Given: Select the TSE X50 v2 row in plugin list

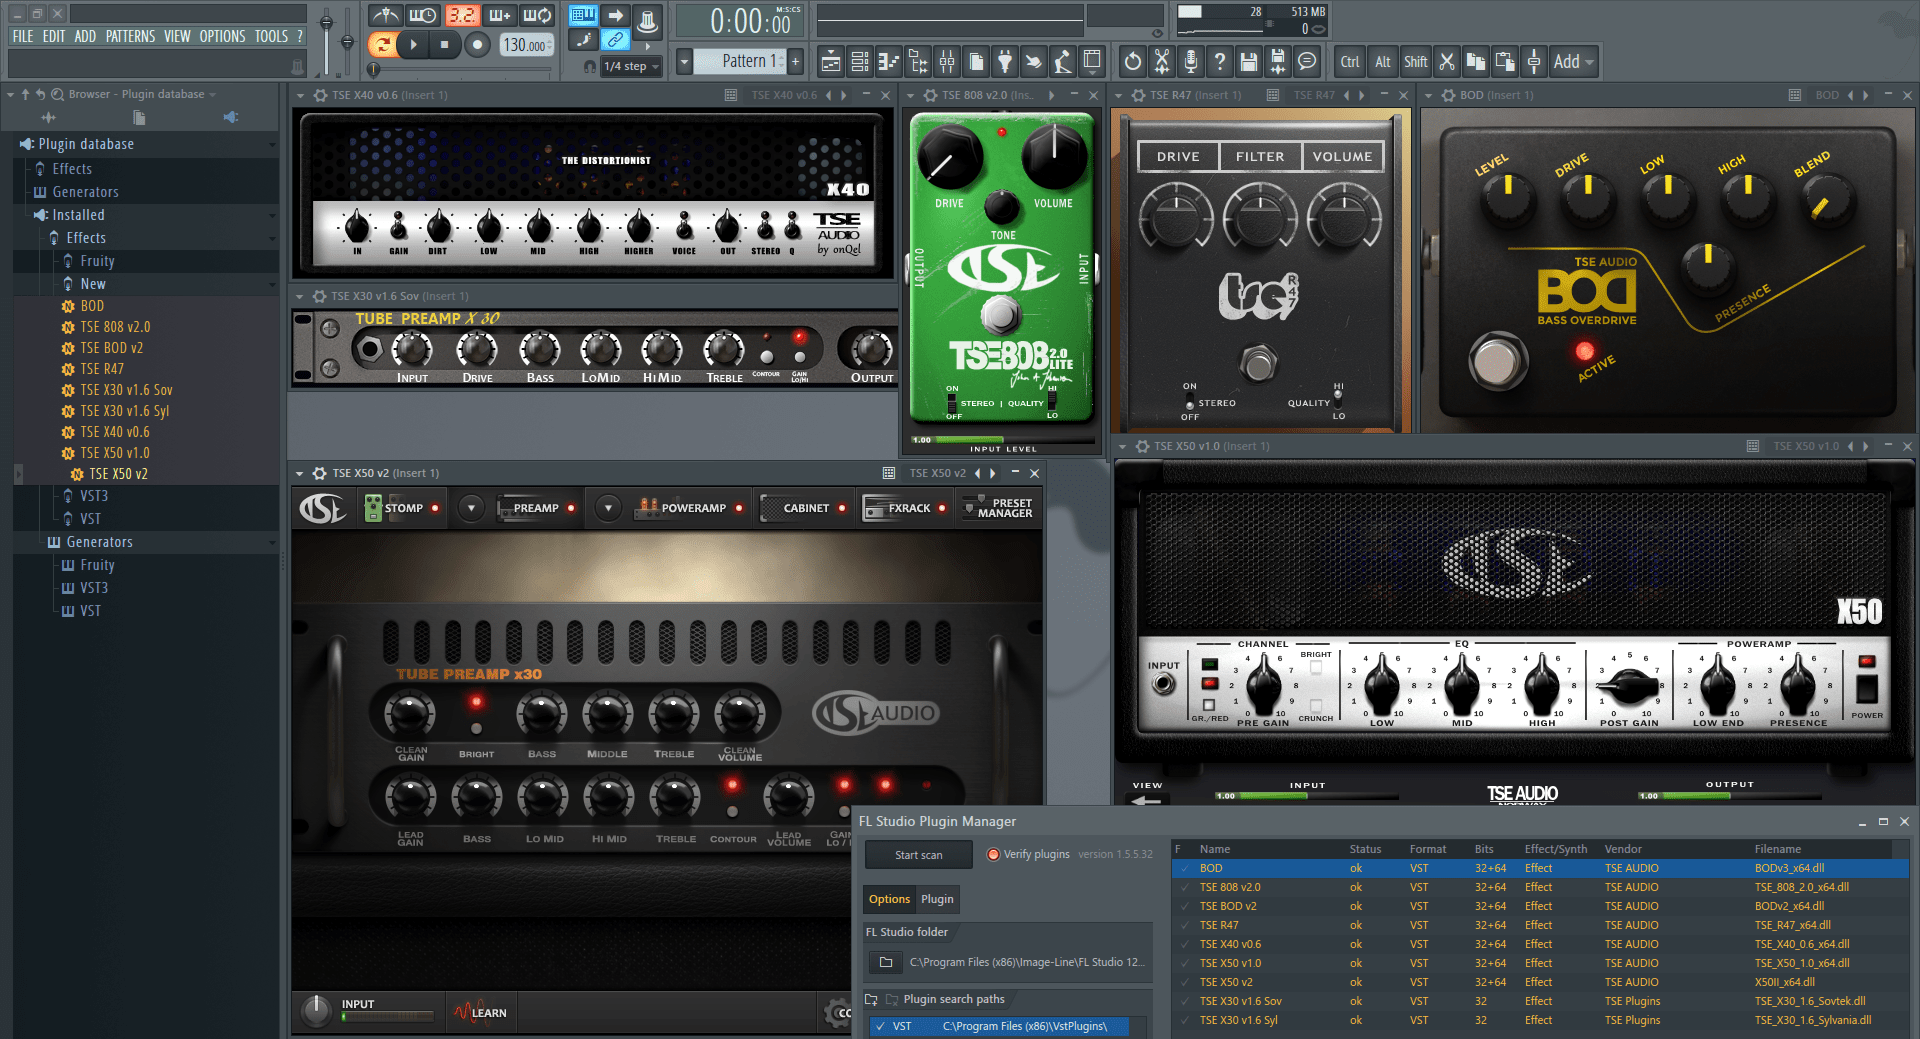Looking at the screenshot, I should point(1540,982).
